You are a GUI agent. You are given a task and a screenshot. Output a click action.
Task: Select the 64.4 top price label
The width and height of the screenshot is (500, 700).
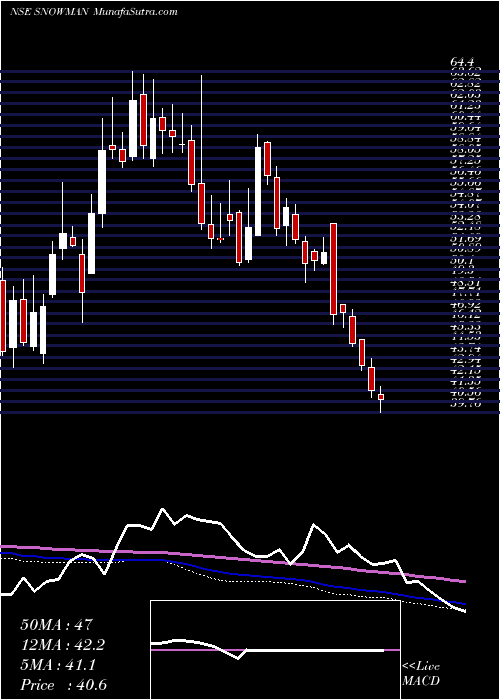pos(462,62)
